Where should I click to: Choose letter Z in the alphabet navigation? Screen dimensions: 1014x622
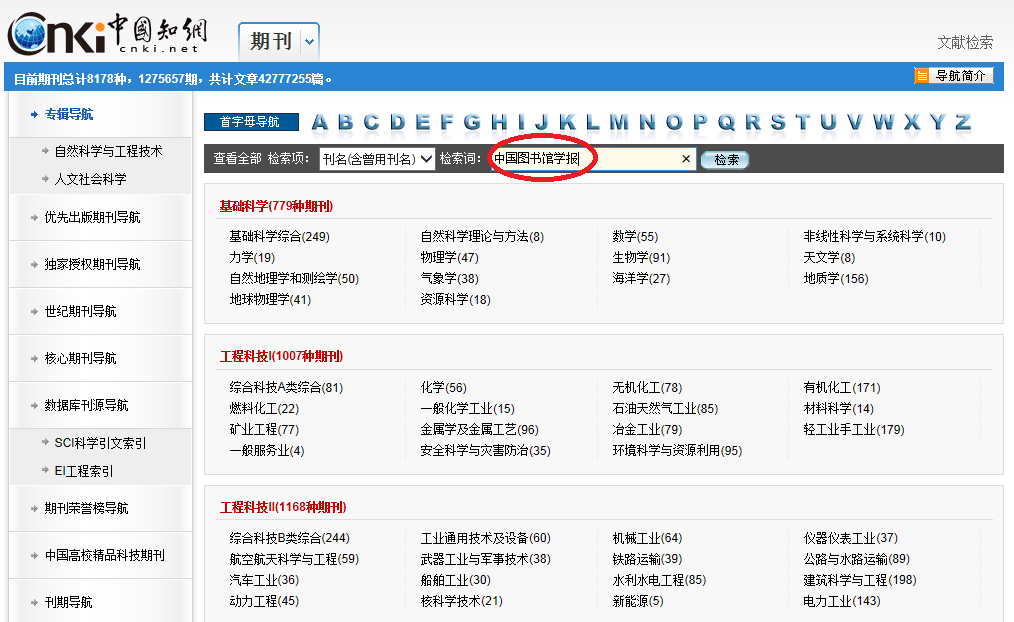962,123
